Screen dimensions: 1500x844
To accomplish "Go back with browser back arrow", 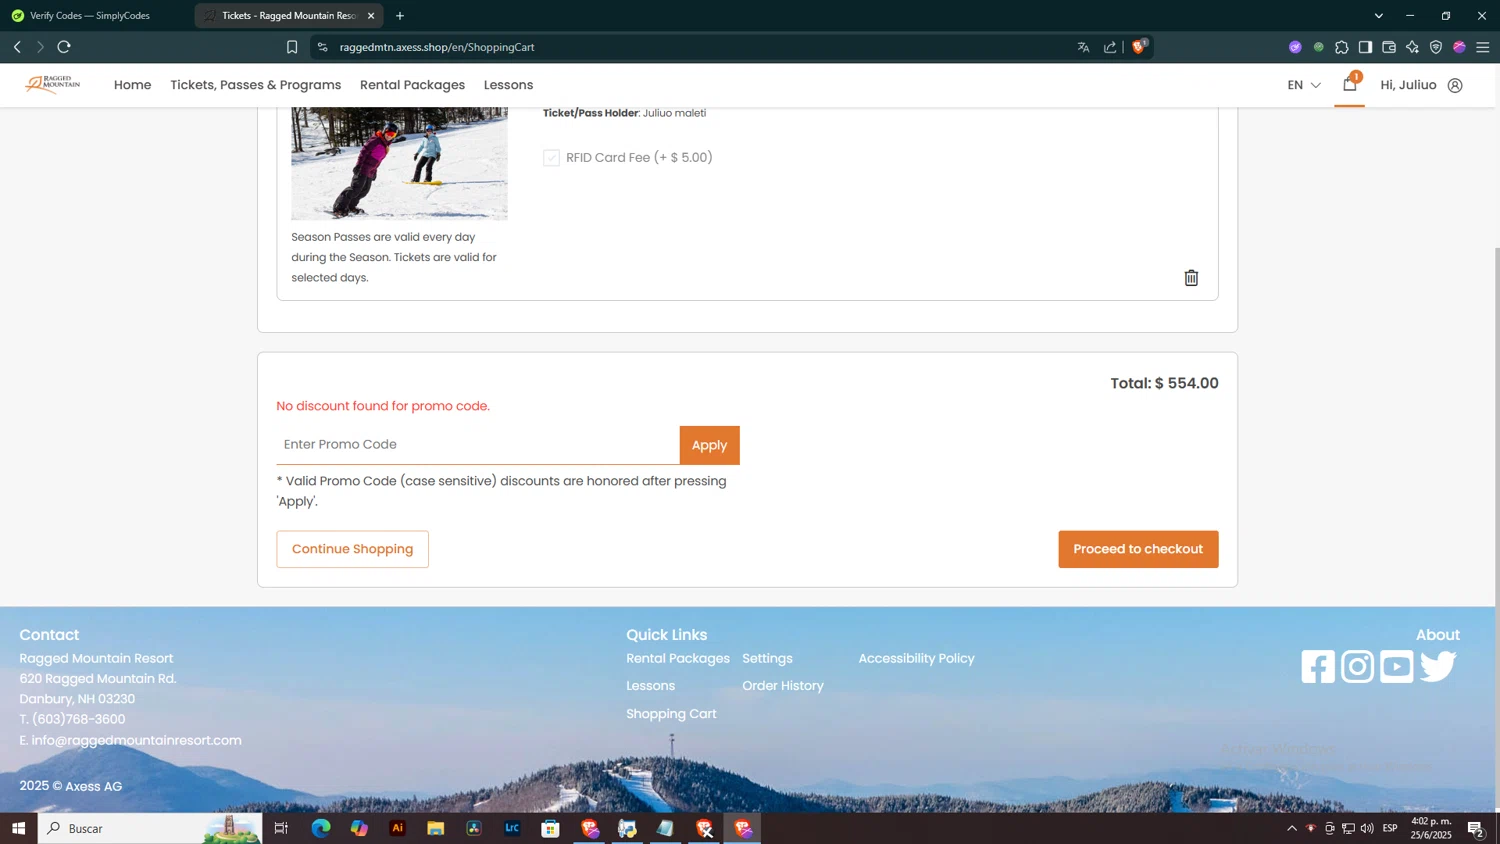I will tap(17, 47).
